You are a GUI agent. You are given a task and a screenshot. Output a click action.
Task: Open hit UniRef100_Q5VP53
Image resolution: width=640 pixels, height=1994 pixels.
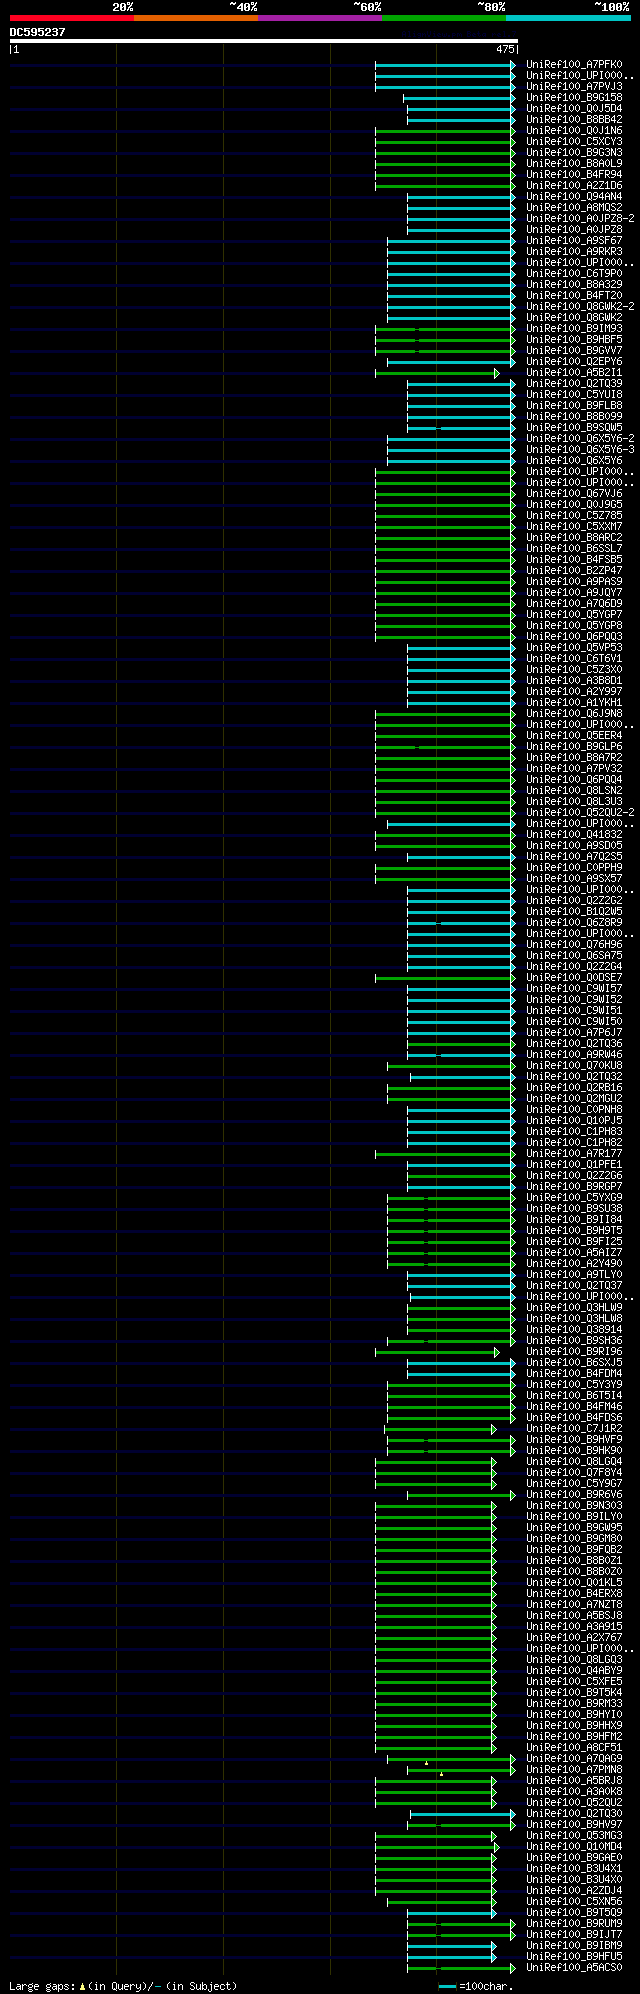[x=574, y=648]
